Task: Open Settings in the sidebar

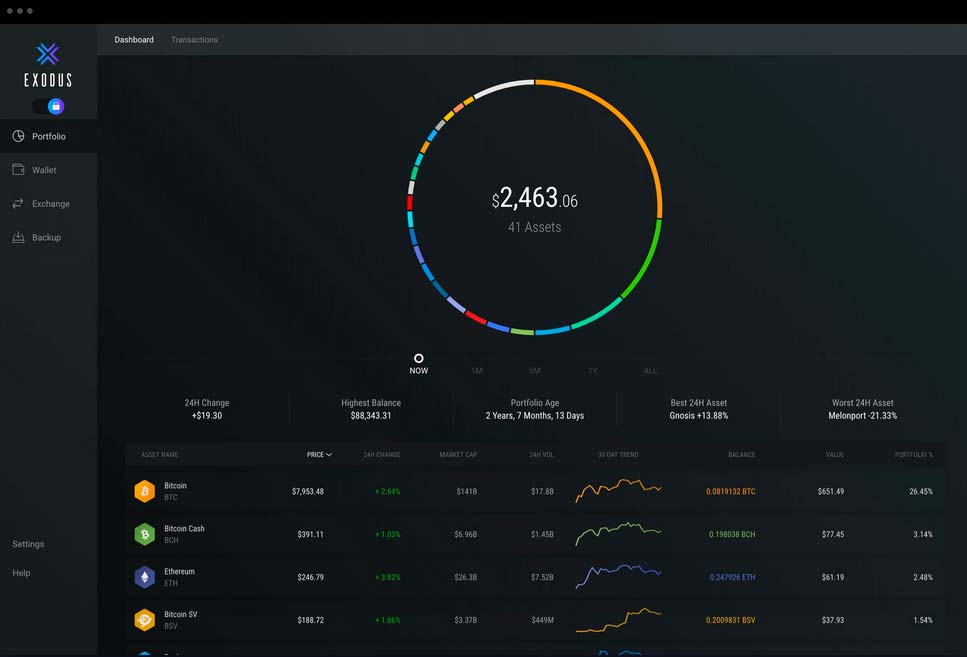Action: pyautogui.click(x=28, y=544)
